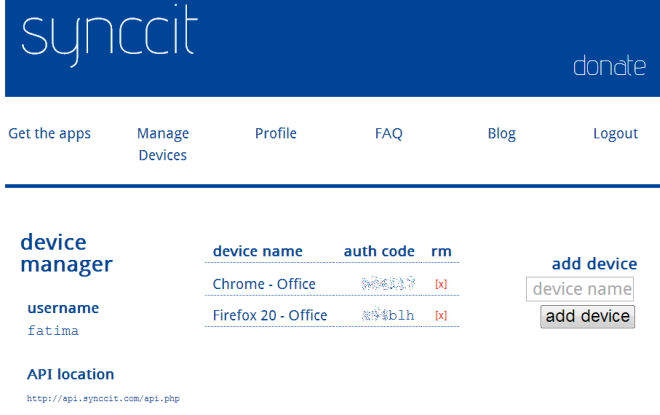Select the Firefox 20 - Office device name

(270, 315)
